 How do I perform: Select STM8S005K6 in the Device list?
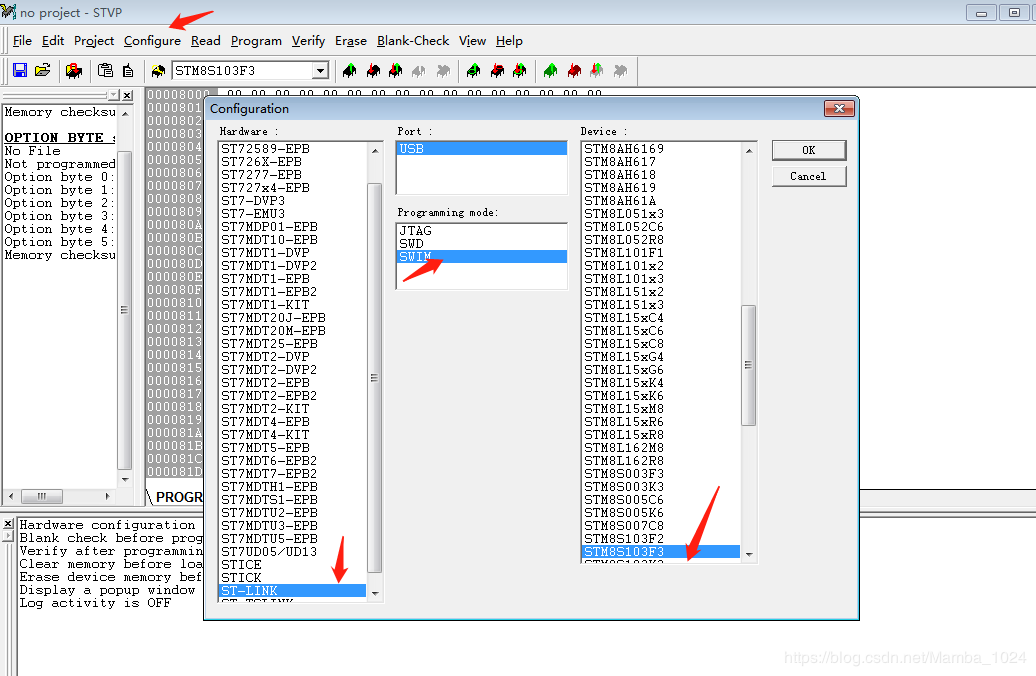(661, 513)
